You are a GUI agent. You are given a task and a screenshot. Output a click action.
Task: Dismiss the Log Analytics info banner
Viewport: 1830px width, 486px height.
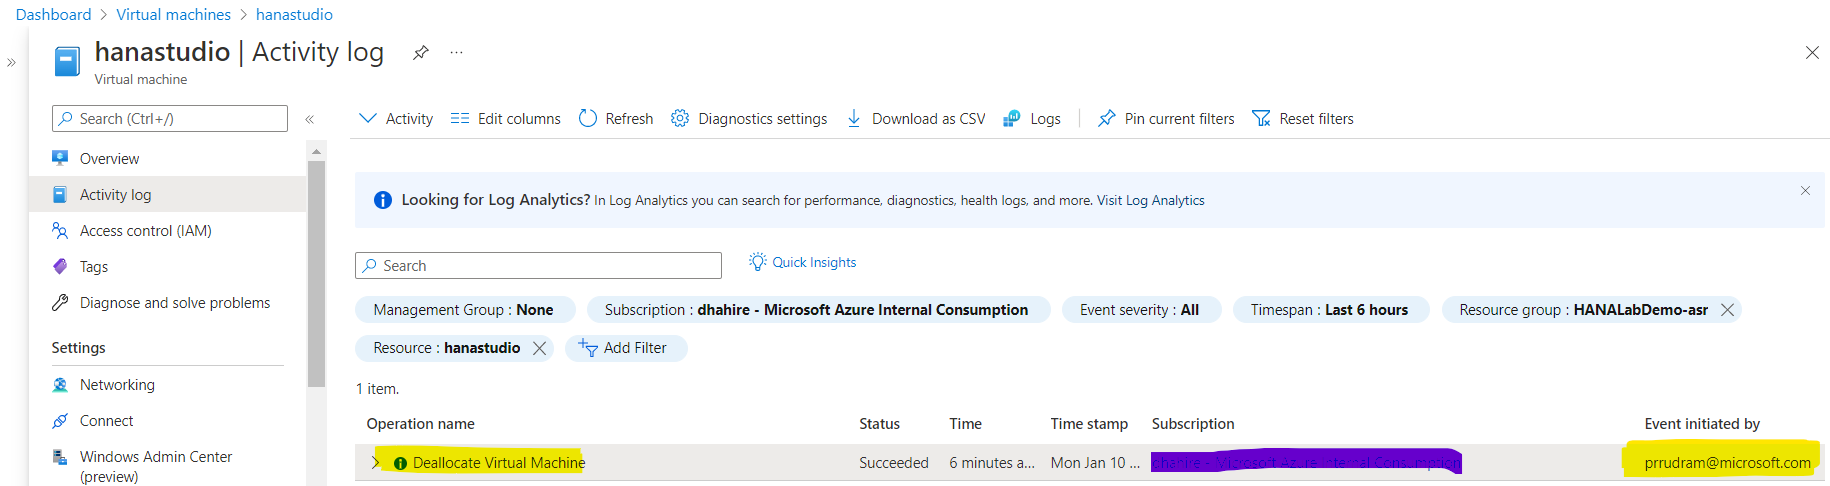1805,191
